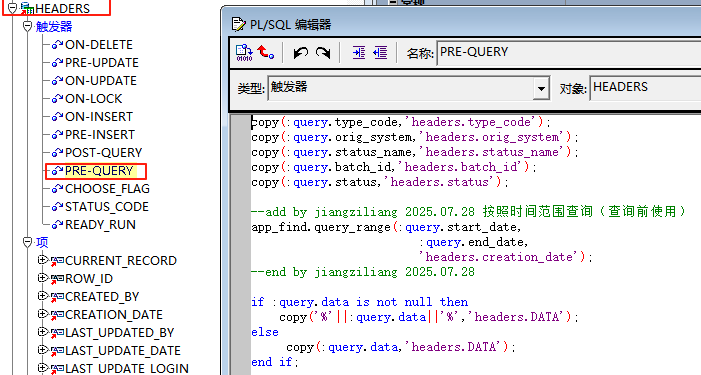Select the LAST_UPDATE_LOGIN item label

[x=127, y=368]
